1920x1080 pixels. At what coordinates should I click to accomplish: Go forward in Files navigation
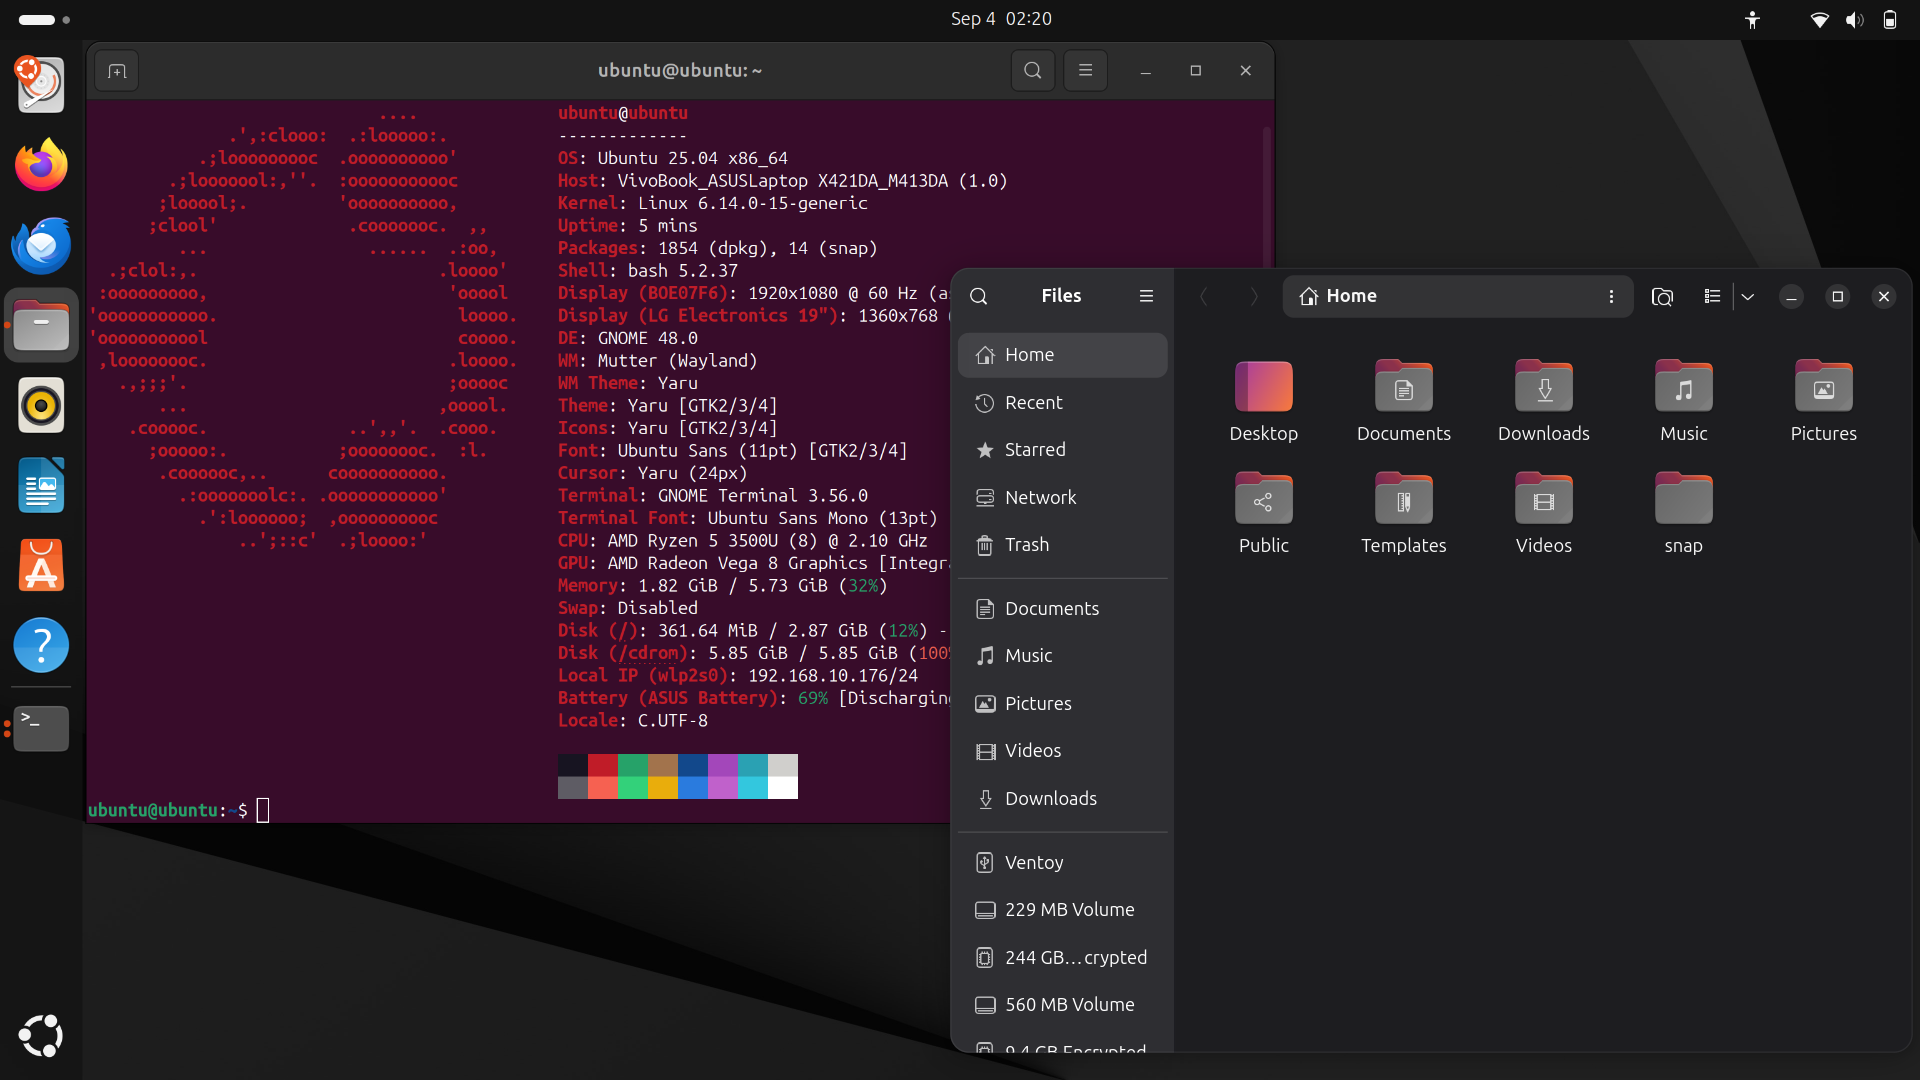(x=1253, y=296)
